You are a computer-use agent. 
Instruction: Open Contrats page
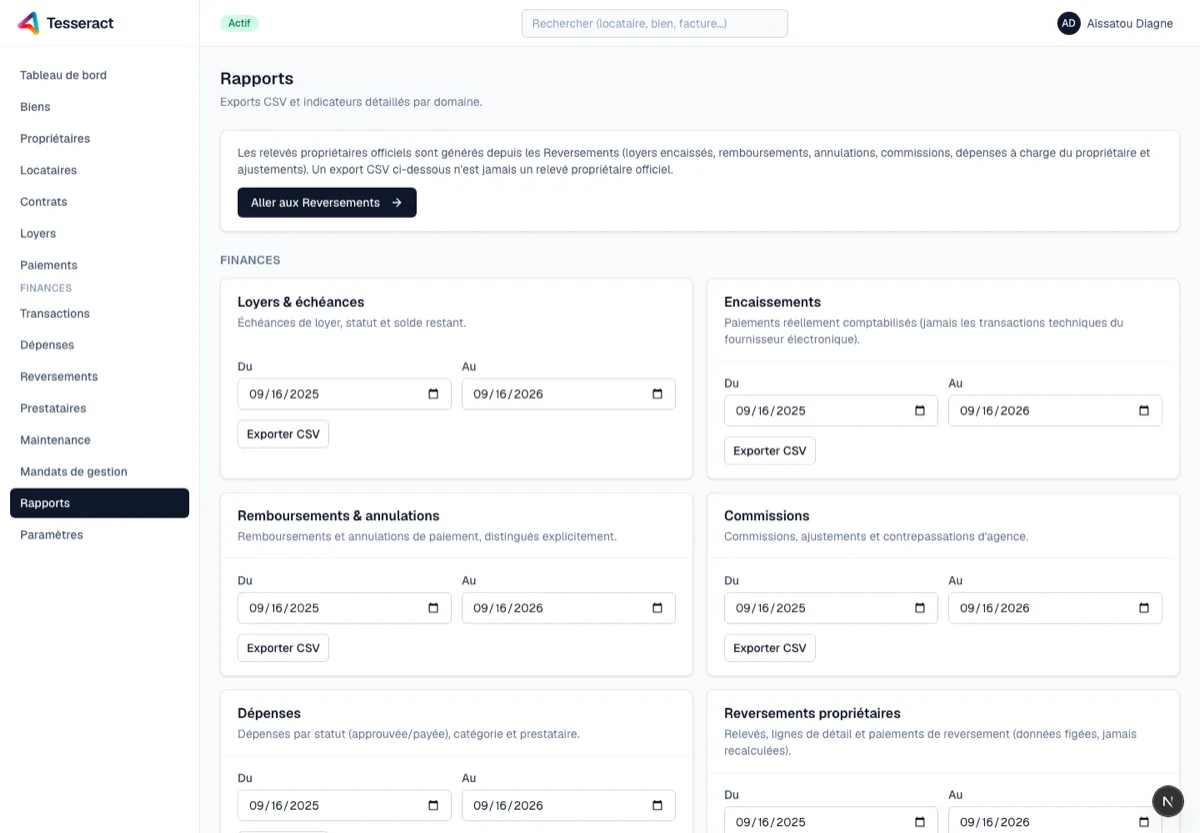coord(99,202)
